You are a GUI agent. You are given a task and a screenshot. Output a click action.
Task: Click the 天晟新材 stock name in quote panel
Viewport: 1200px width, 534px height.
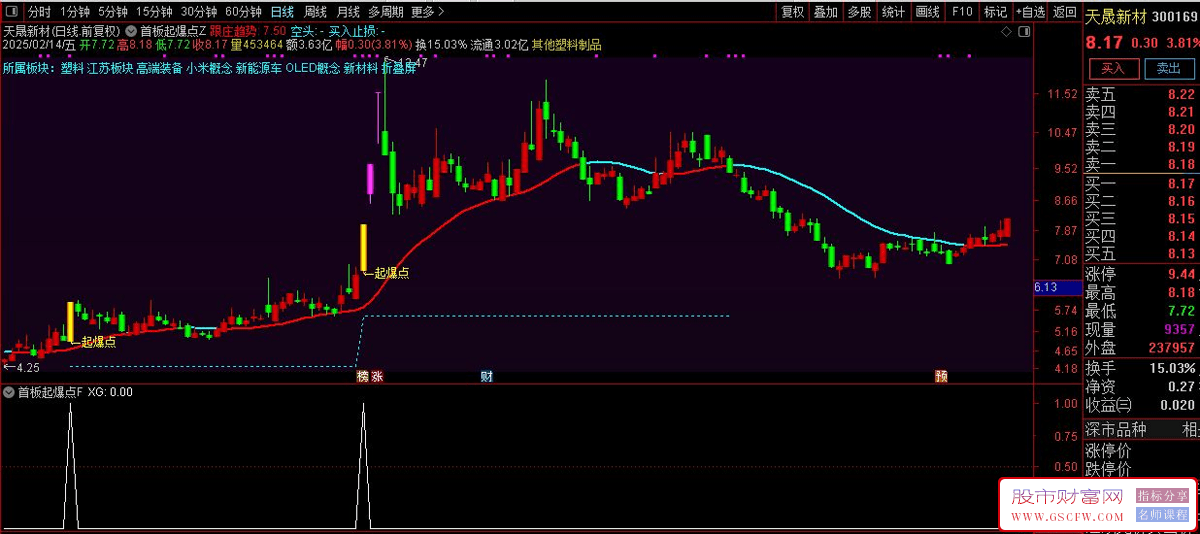pos(1115,16)
